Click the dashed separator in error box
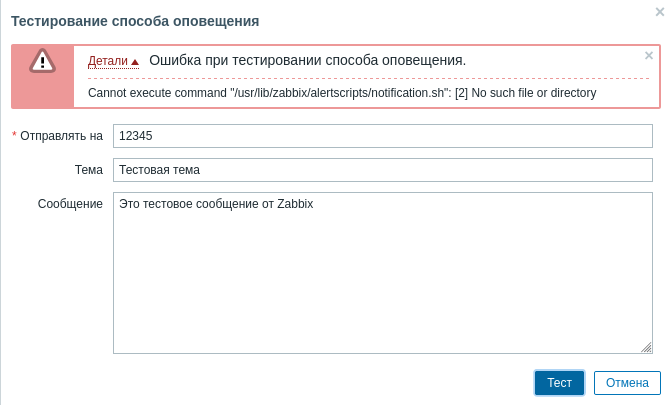 (x=370, y=77)
